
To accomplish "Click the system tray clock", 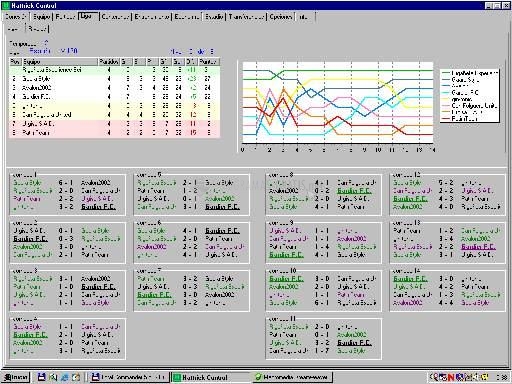I will click(x=502, y=377).
